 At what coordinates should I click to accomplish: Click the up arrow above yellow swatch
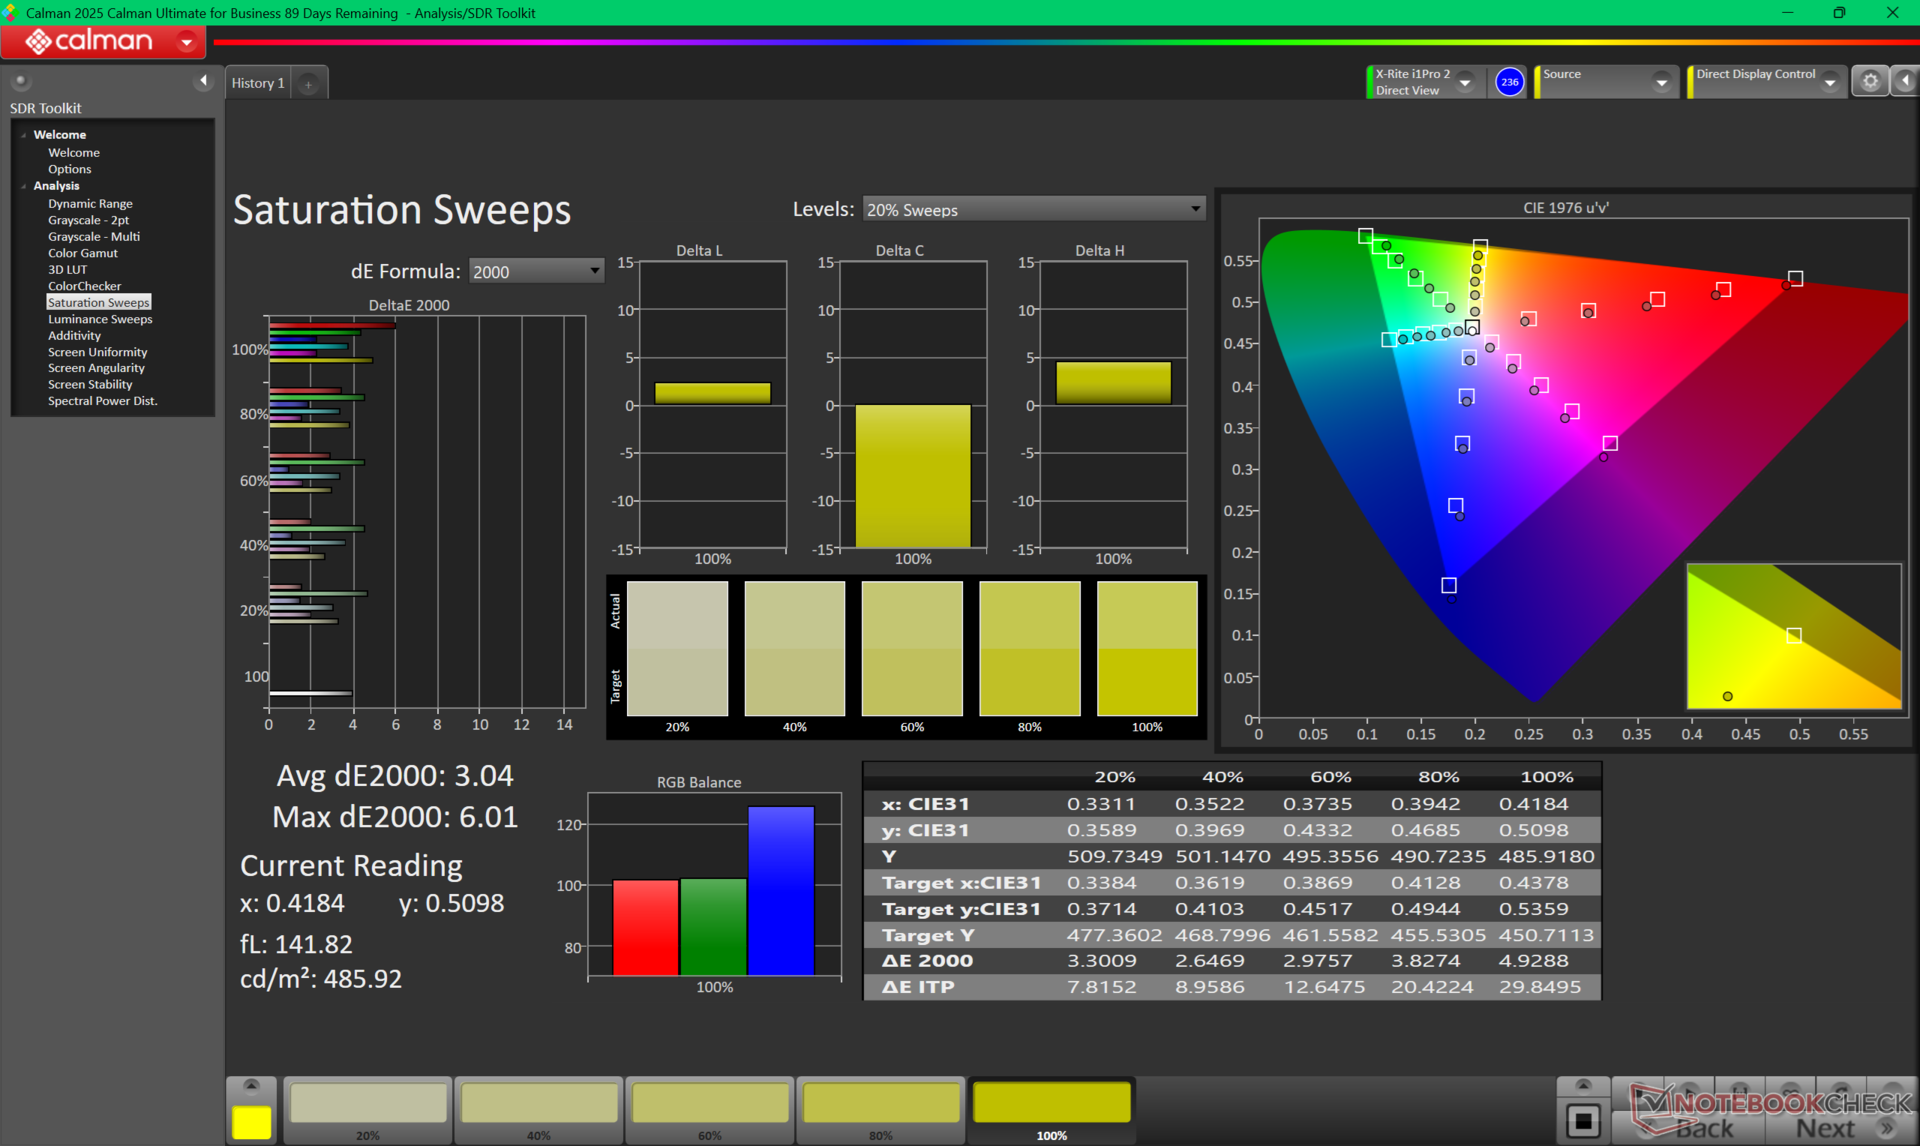coord(251,1086)
